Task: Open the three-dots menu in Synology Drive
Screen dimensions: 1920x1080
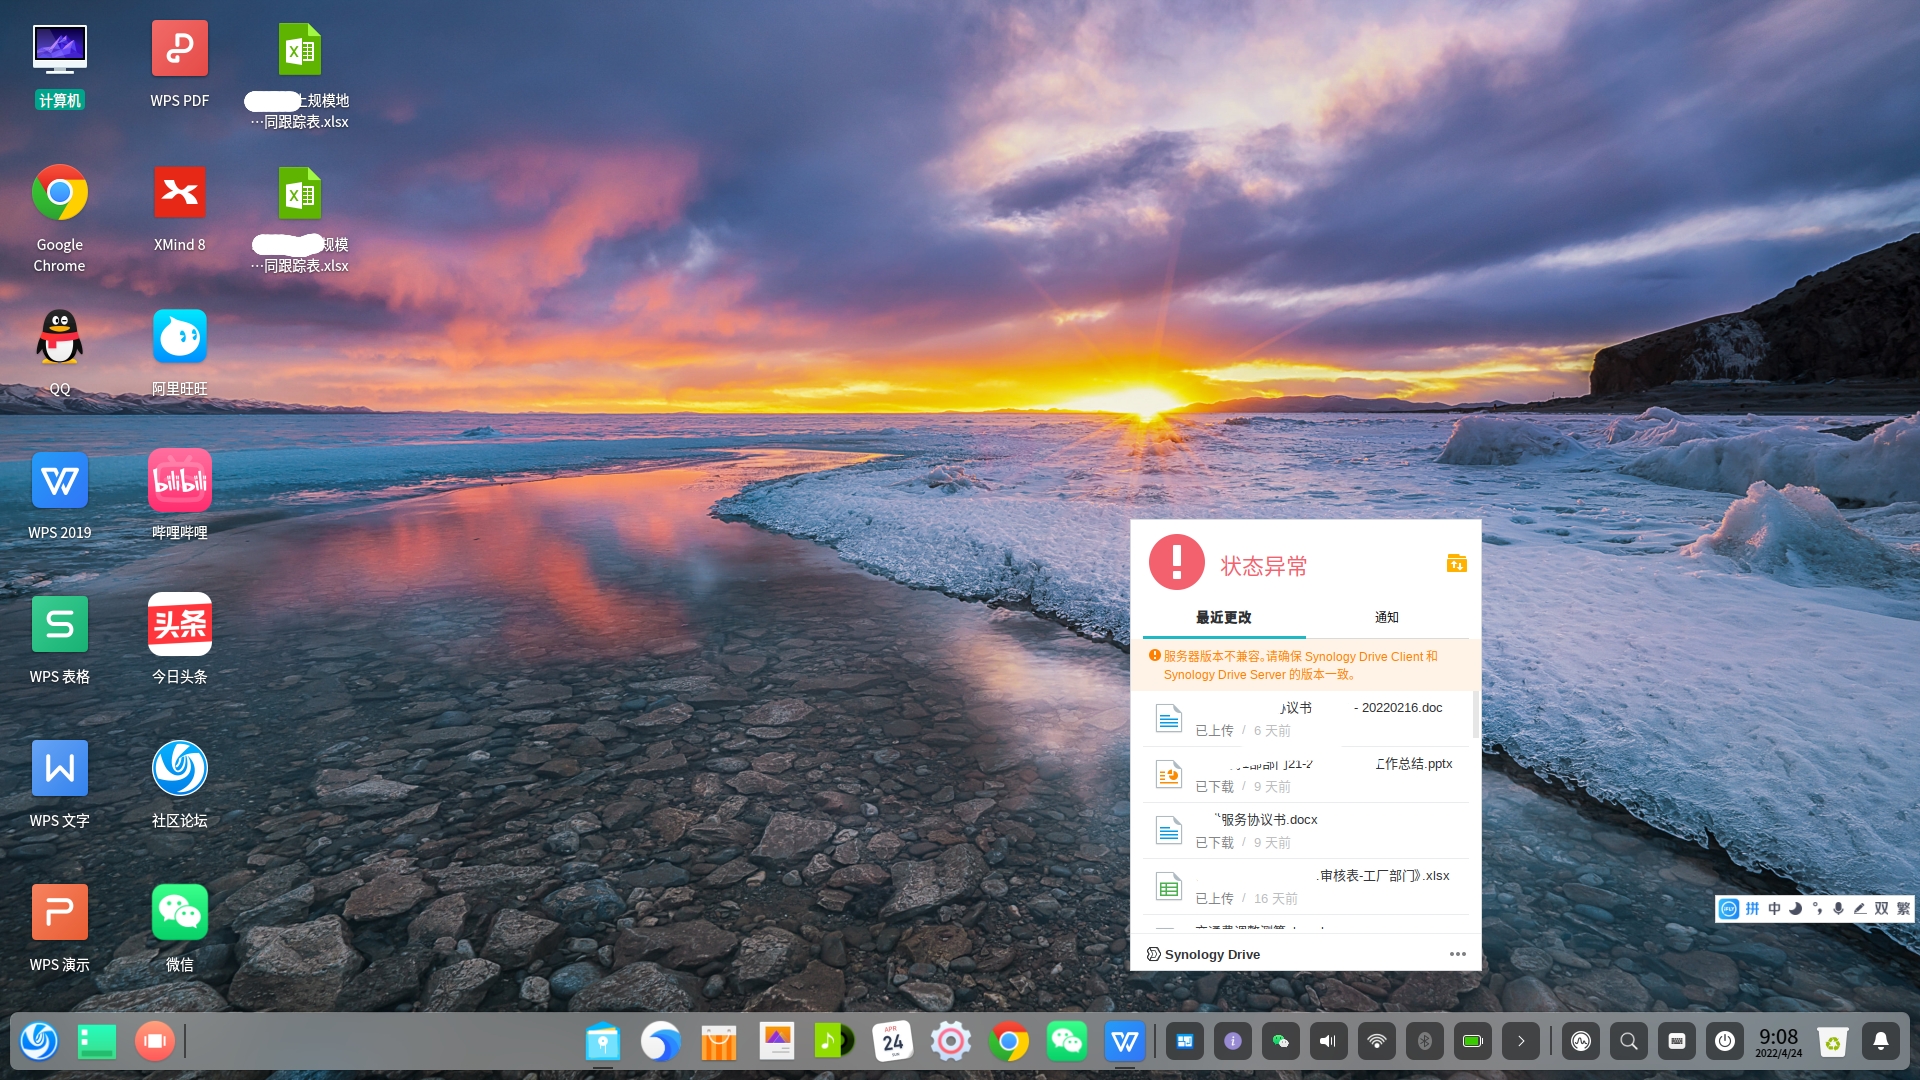Action: tap(1457, 954)
